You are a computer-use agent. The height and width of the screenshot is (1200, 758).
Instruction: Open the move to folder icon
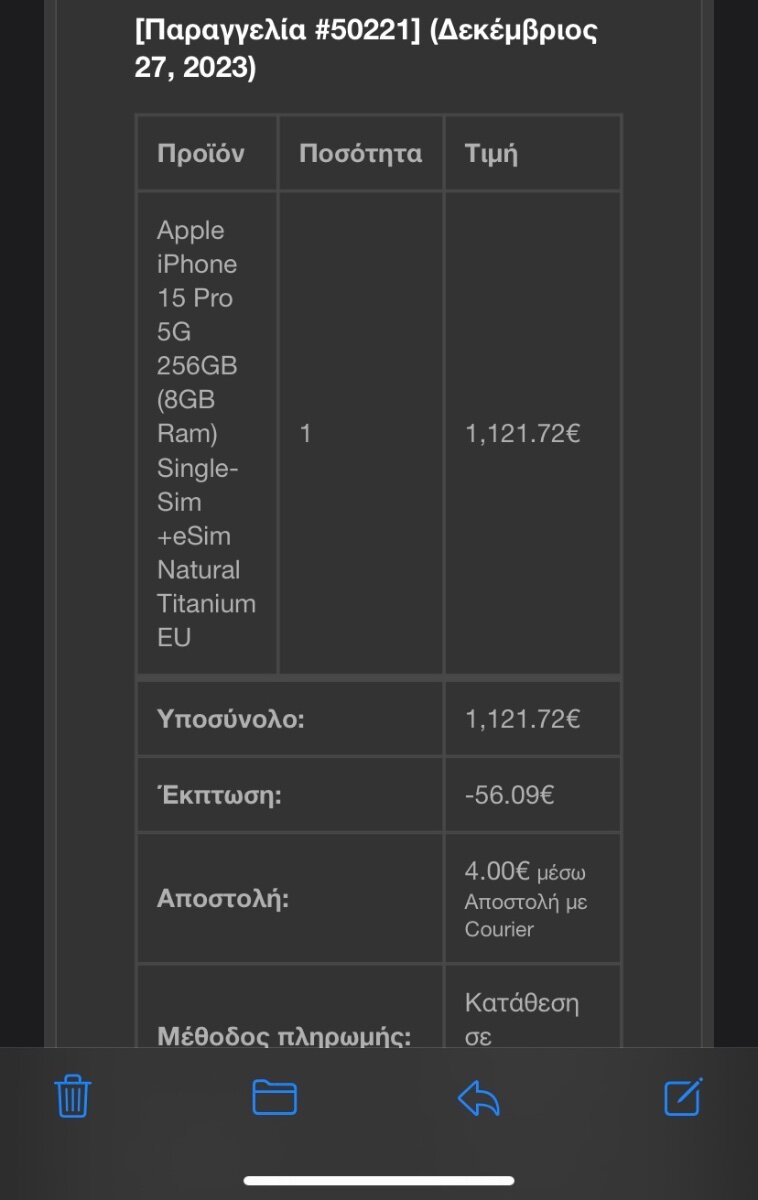tap(274, 1097)
